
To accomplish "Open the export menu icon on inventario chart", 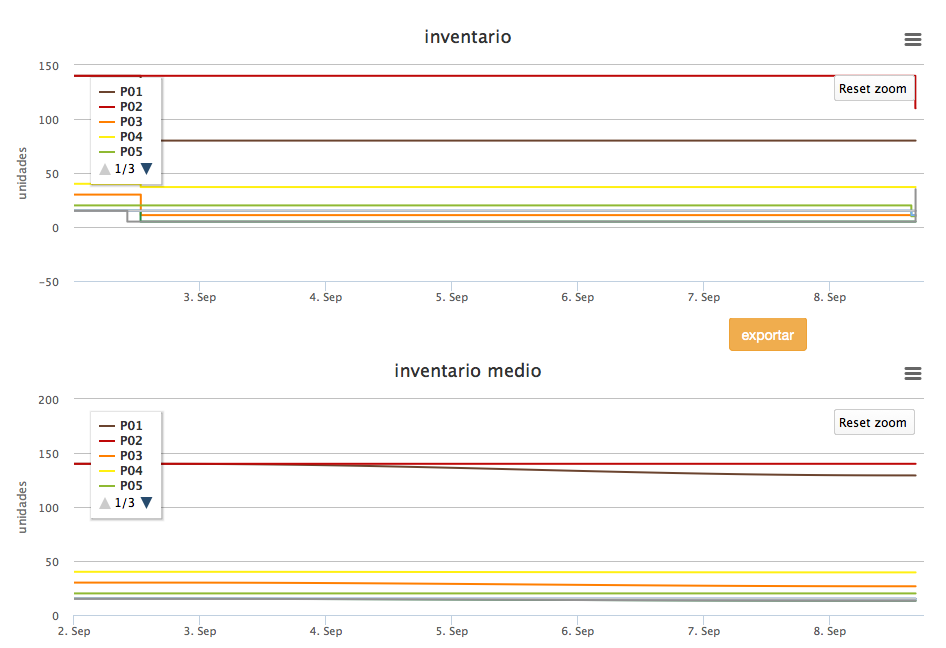I will tap(911, 39).
